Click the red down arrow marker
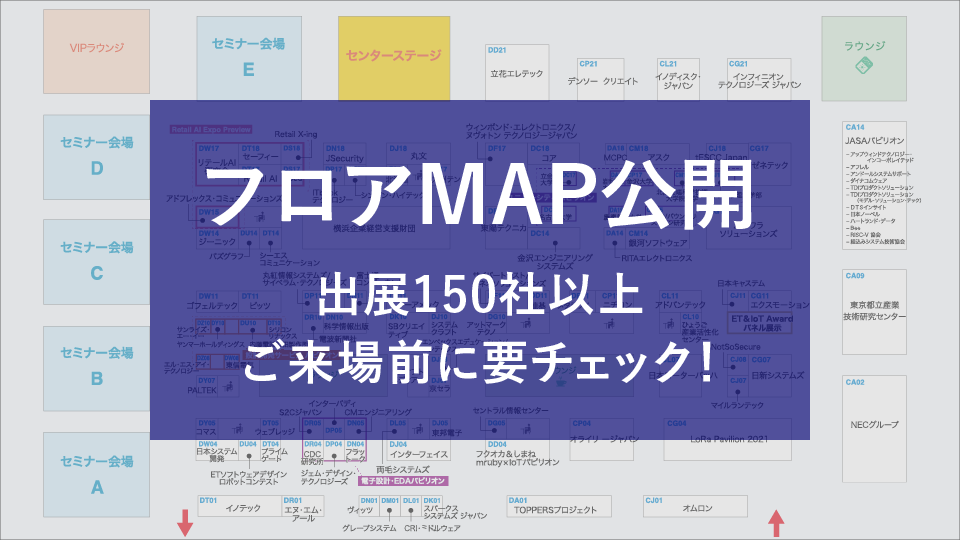This screenshot has width=960, height=540. coord(185,523)
